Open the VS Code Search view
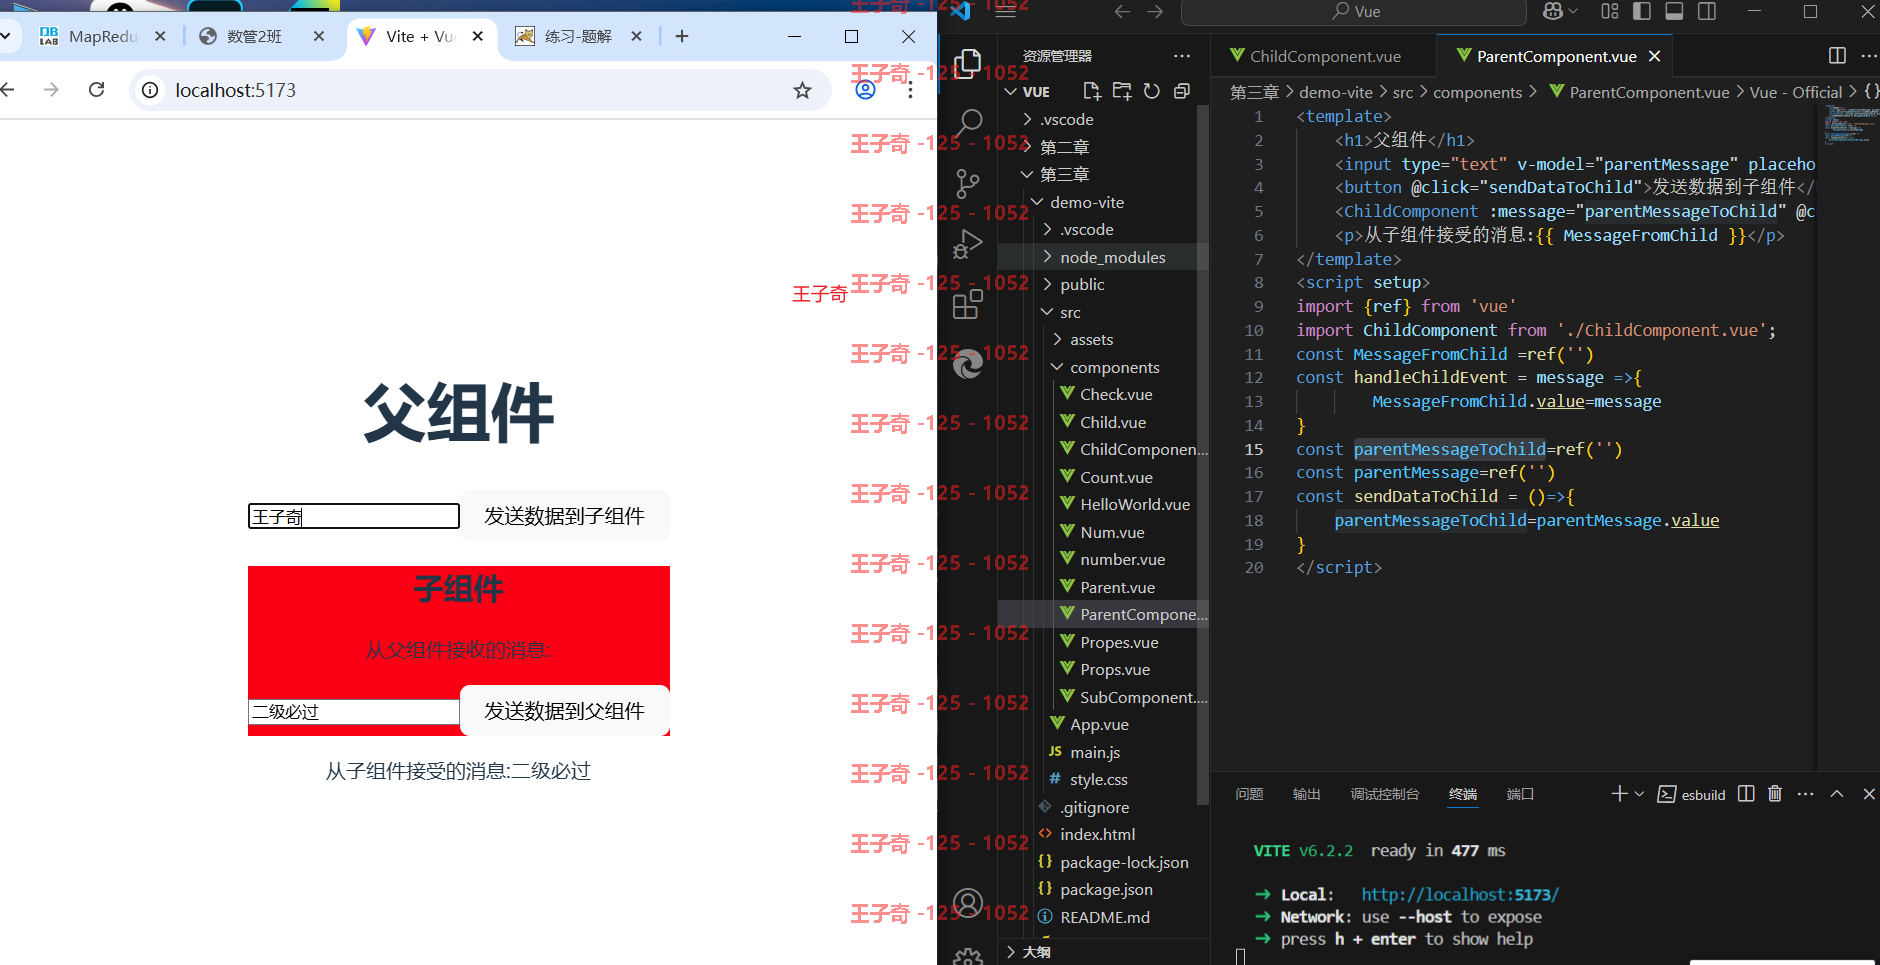1880x965 pixels. tap(967, 123)
